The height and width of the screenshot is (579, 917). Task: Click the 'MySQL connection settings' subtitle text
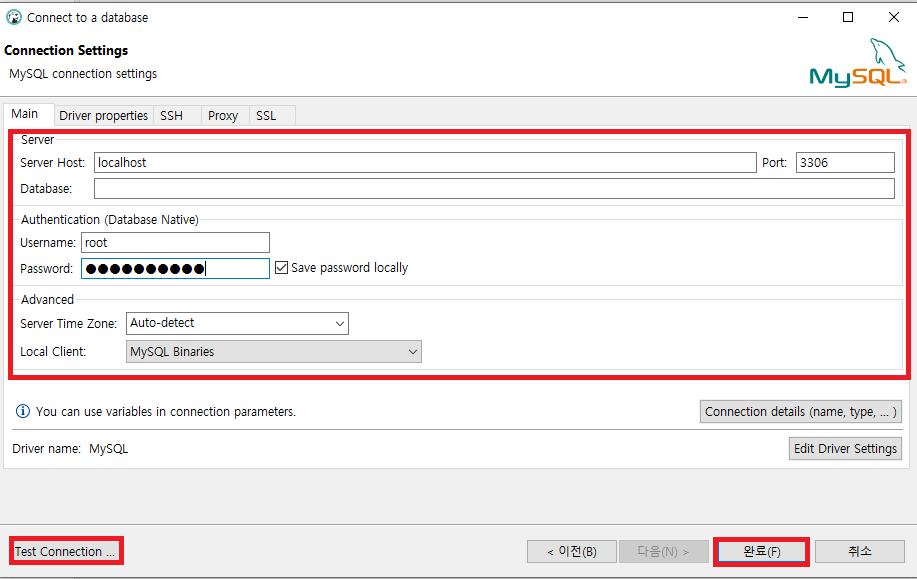pyautogui.click(x=83, y=74)
